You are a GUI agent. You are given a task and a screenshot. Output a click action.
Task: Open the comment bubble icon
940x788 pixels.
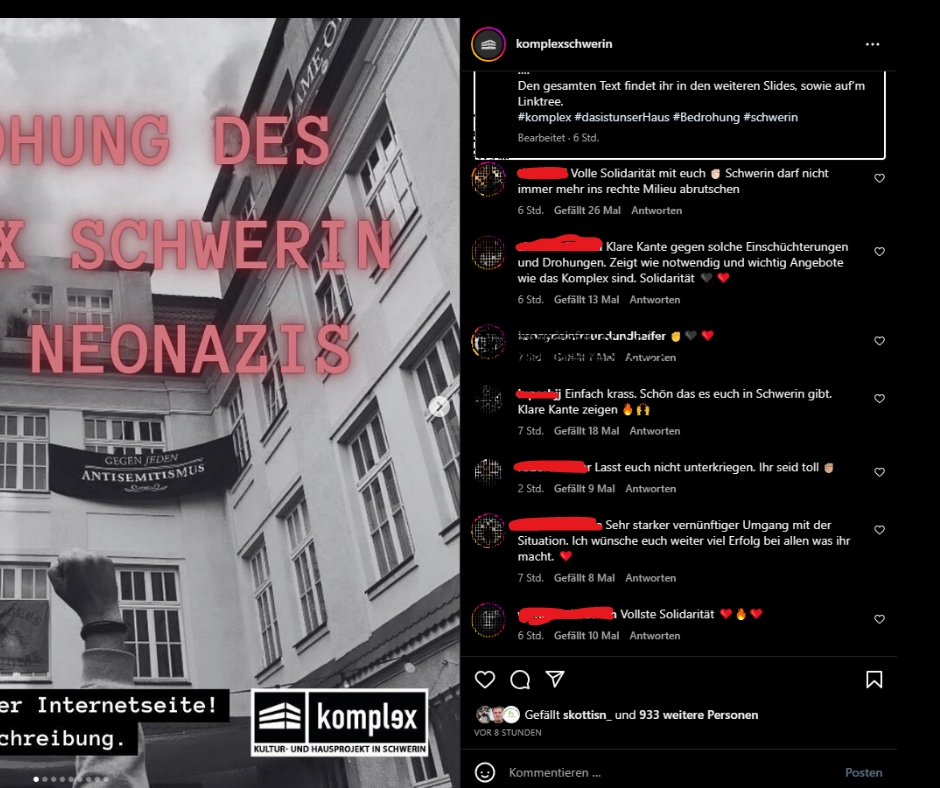[x=520, y=679]
